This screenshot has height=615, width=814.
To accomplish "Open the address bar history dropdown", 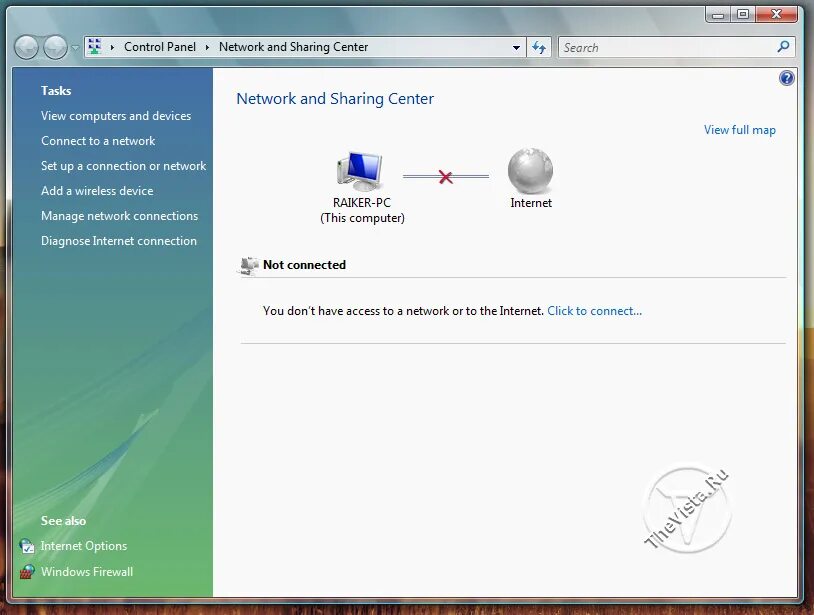I will tap(516, 48).
